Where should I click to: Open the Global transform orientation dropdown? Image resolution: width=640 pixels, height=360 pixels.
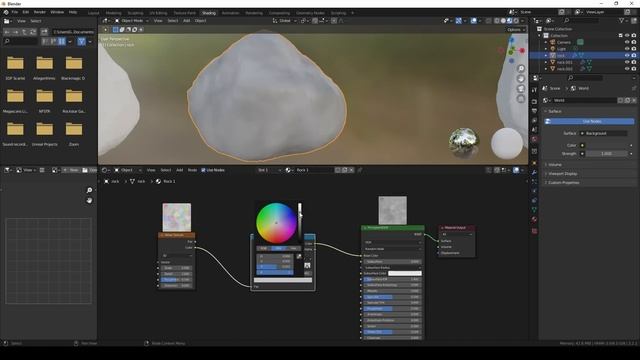point(284,21)
